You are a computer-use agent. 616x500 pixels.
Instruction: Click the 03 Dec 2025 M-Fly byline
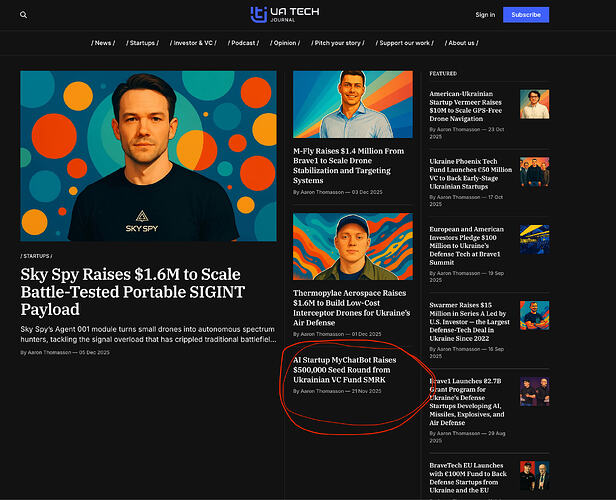tap(337, 192)
